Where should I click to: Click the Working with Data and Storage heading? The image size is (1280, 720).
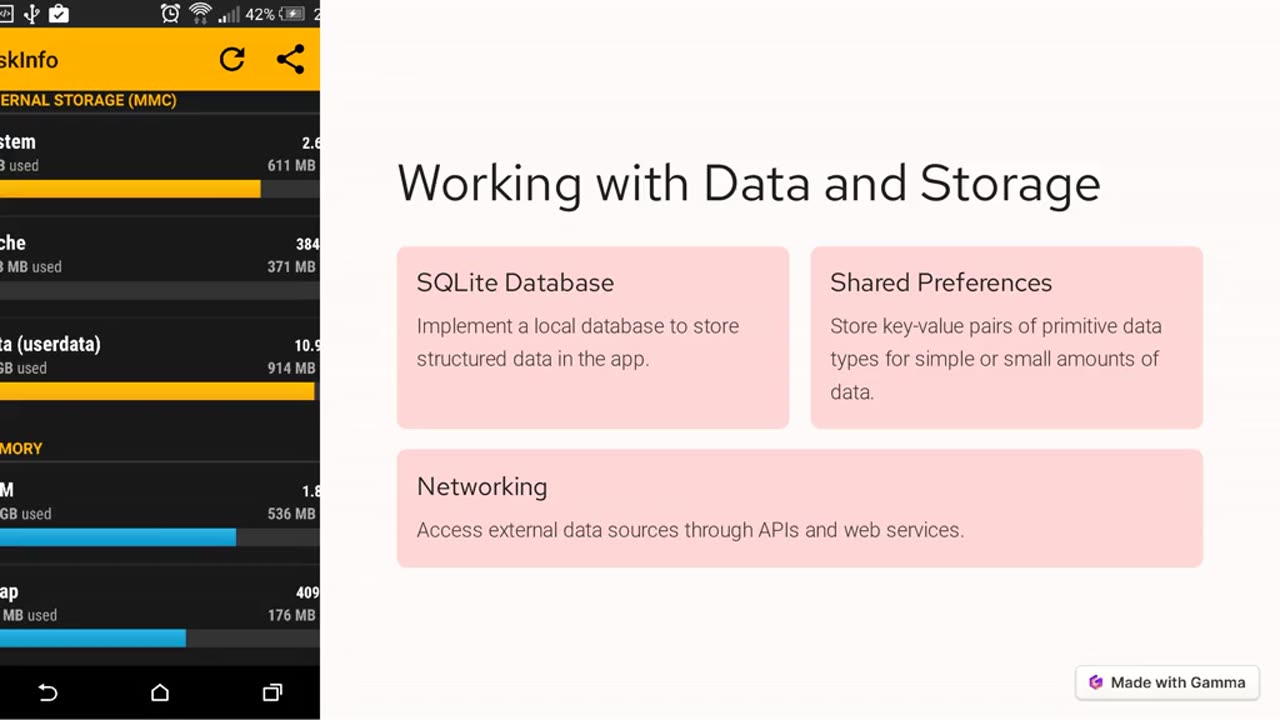click(749, 184)
